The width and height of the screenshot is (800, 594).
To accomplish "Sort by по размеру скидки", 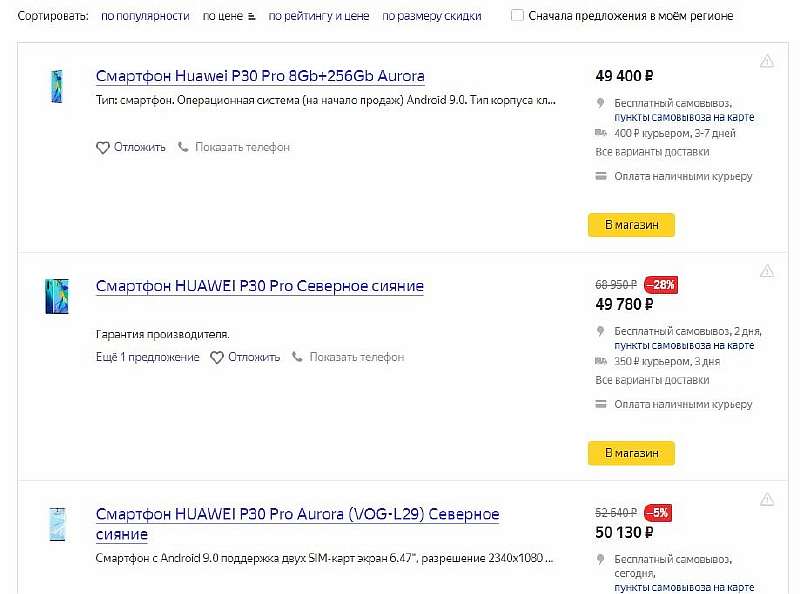I will (x=431, y=16).
